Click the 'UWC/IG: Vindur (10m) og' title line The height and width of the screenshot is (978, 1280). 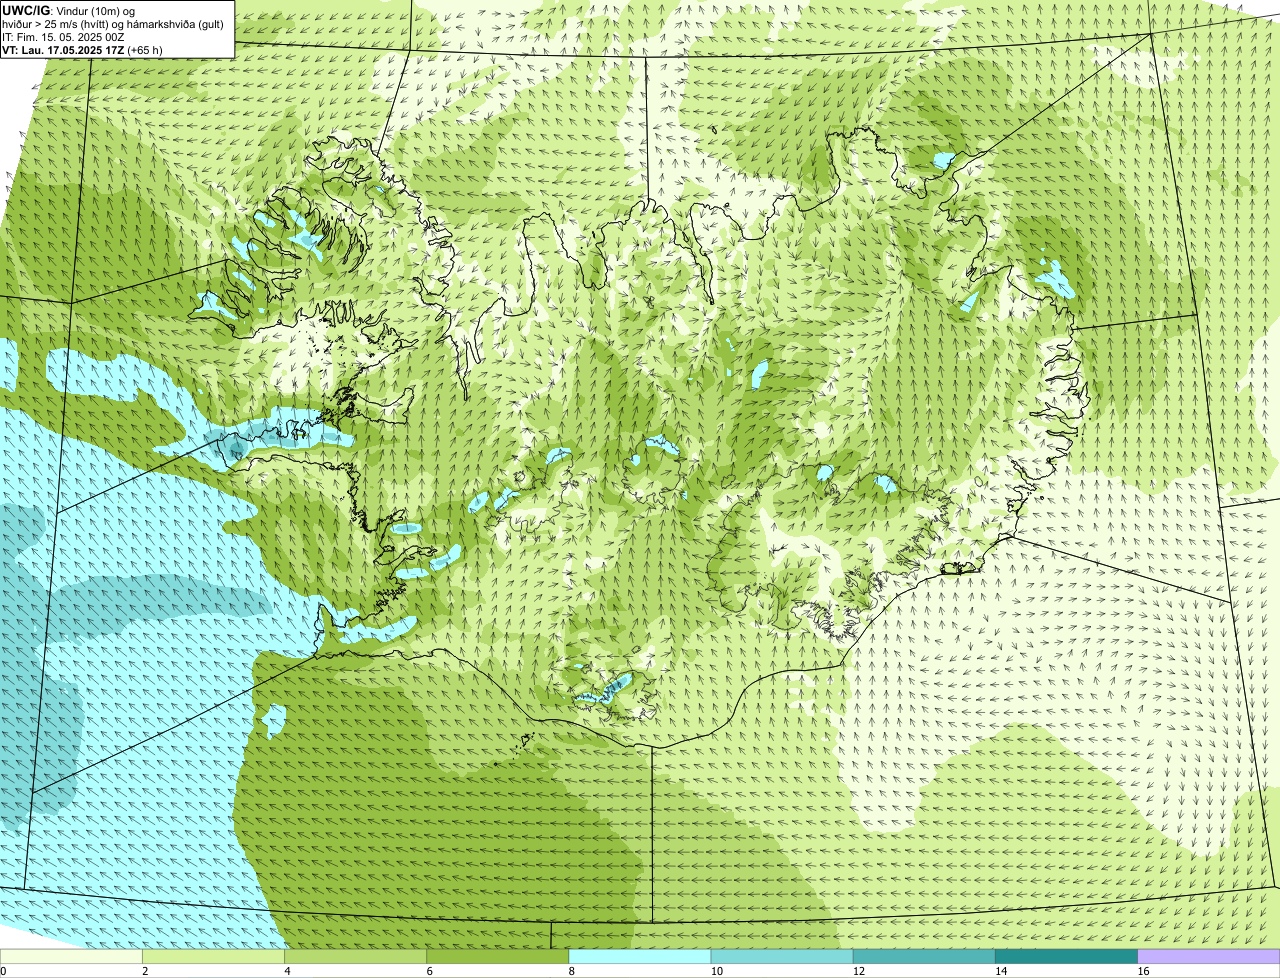(x=68, y=10)
